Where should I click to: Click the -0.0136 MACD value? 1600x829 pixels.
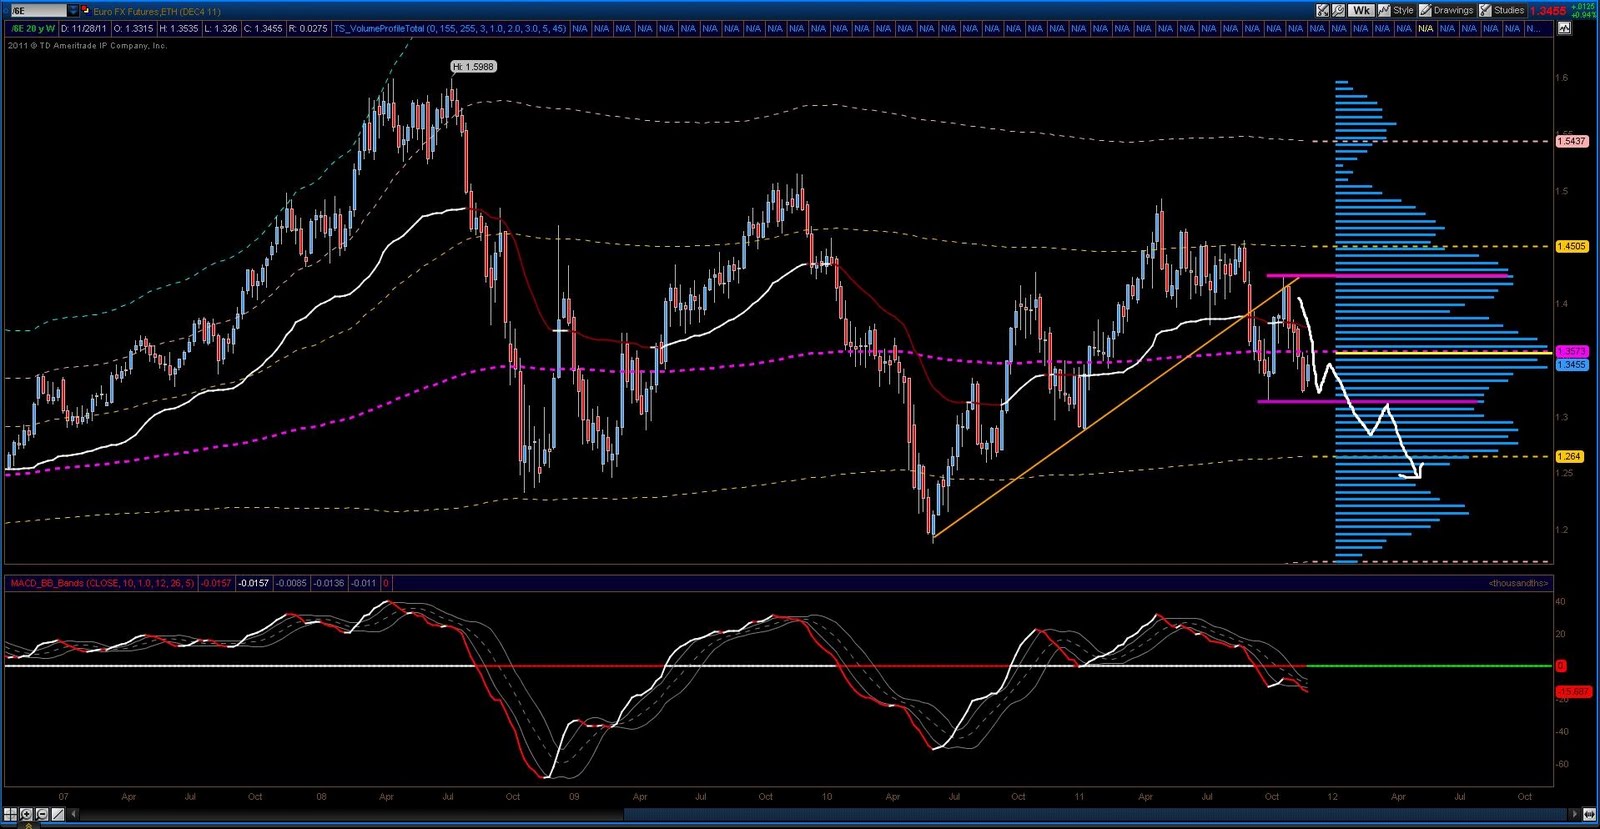pos(329,583)
